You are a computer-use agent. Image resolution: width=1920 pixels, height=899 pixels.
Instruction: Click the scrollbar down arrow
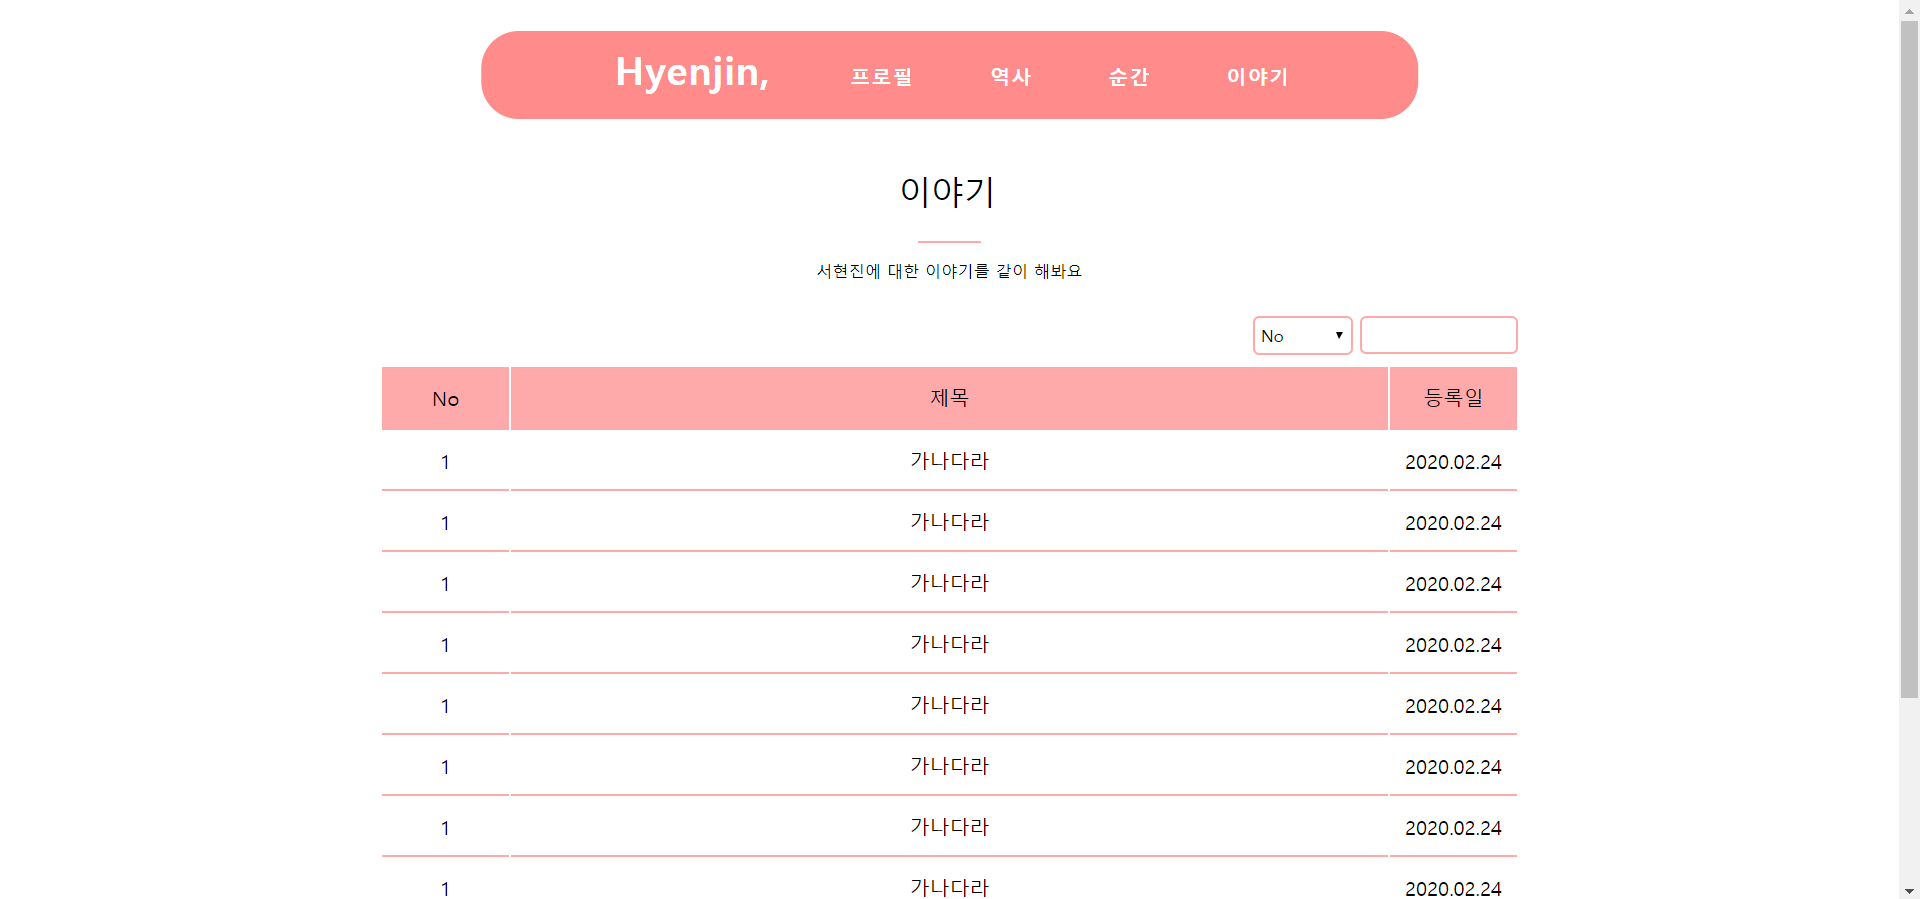(x=1911, y=890)
